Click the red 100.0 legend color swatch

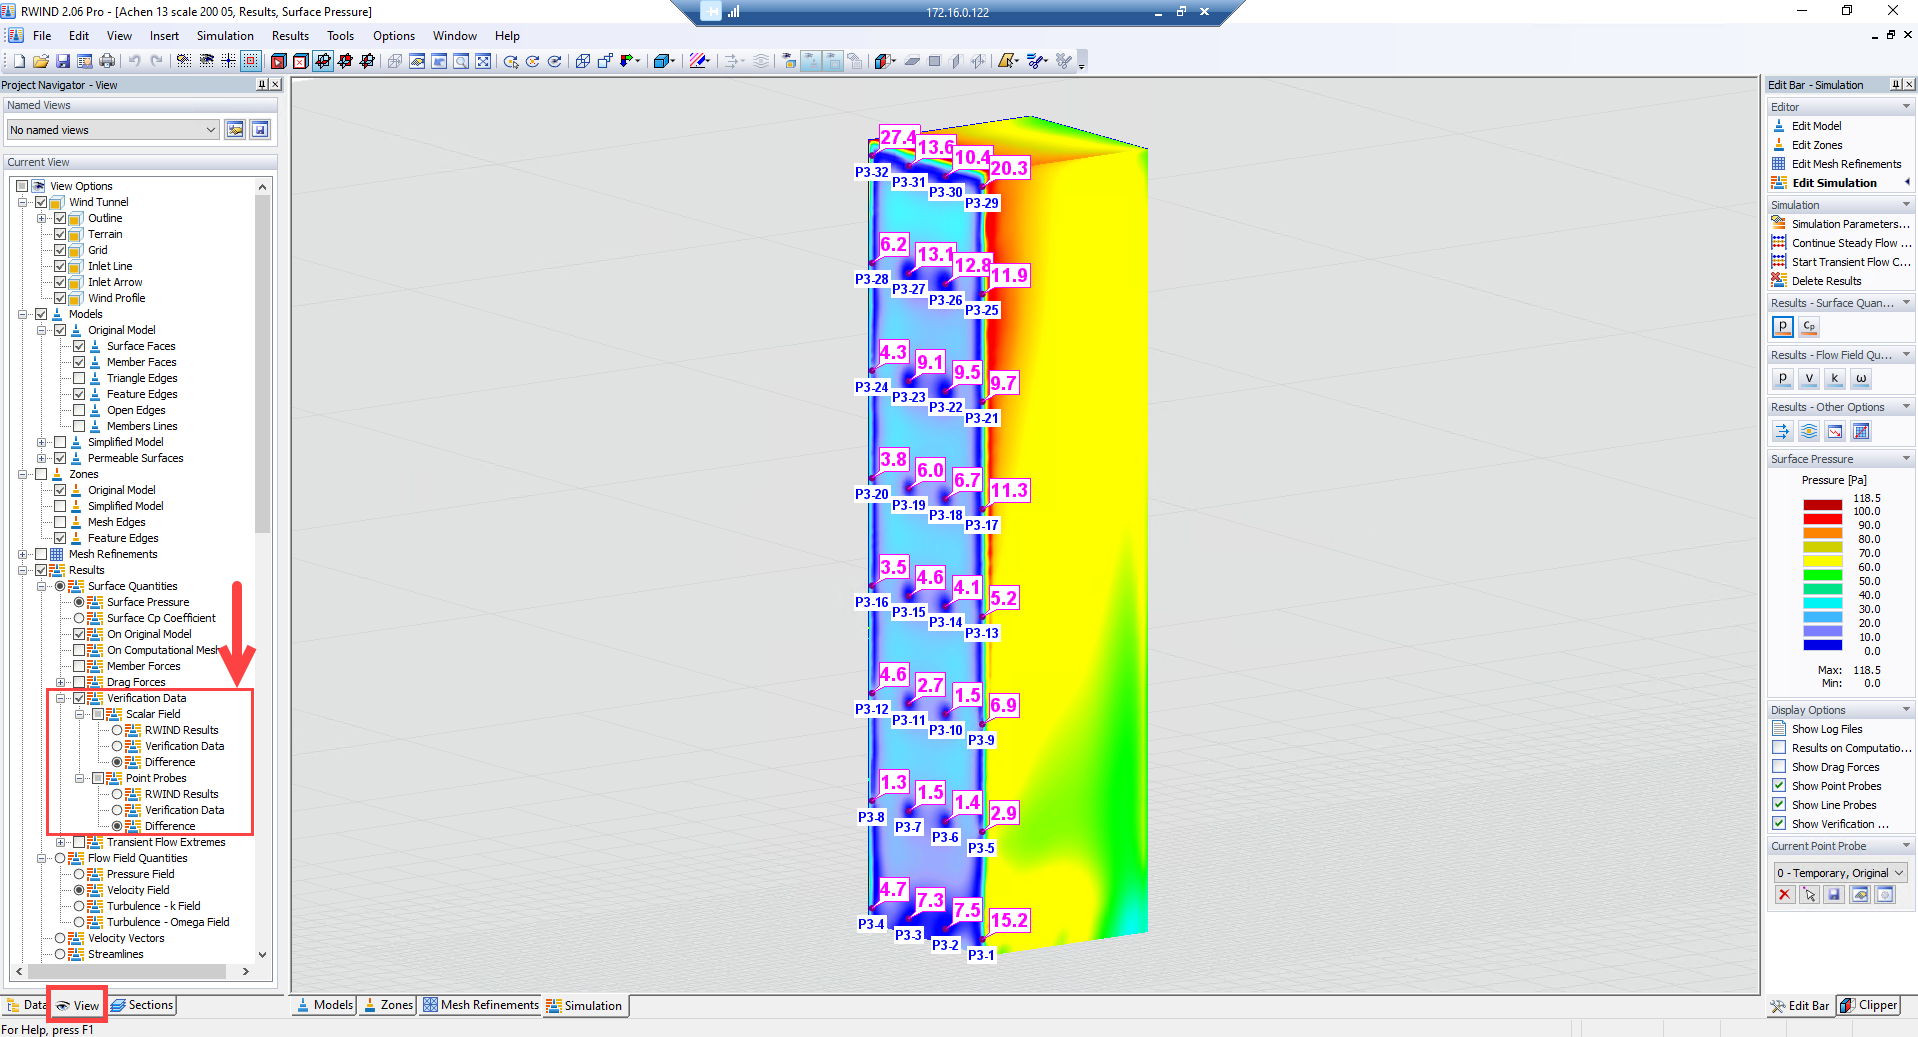pos(1822,518)
